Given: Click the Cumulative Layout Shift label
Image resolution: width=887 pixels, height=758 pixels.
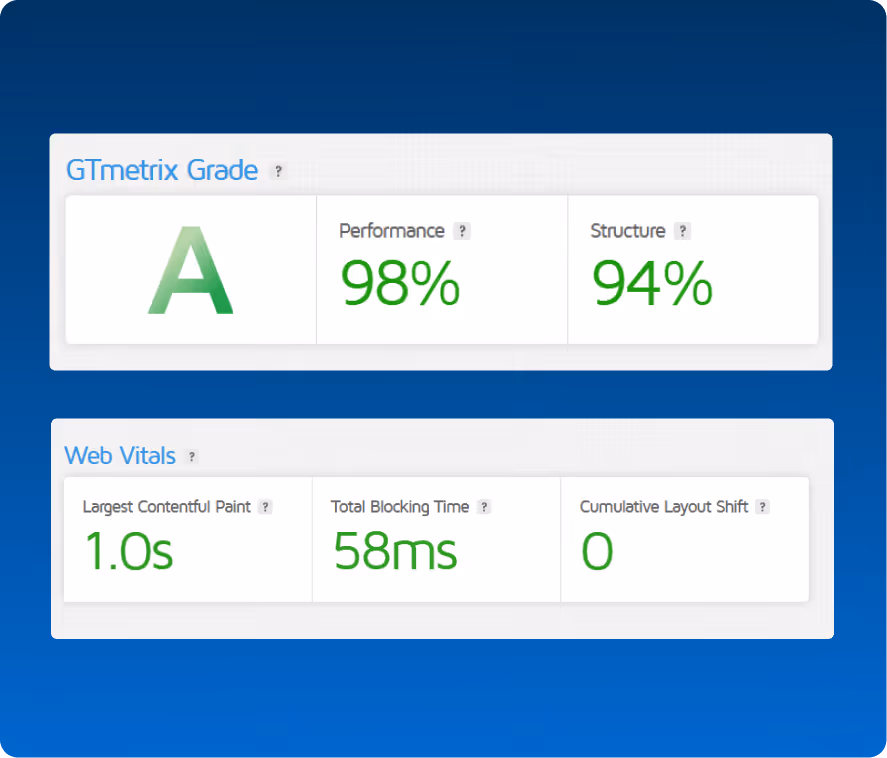Looking at the screenshot, I should (x=664, y=507).
